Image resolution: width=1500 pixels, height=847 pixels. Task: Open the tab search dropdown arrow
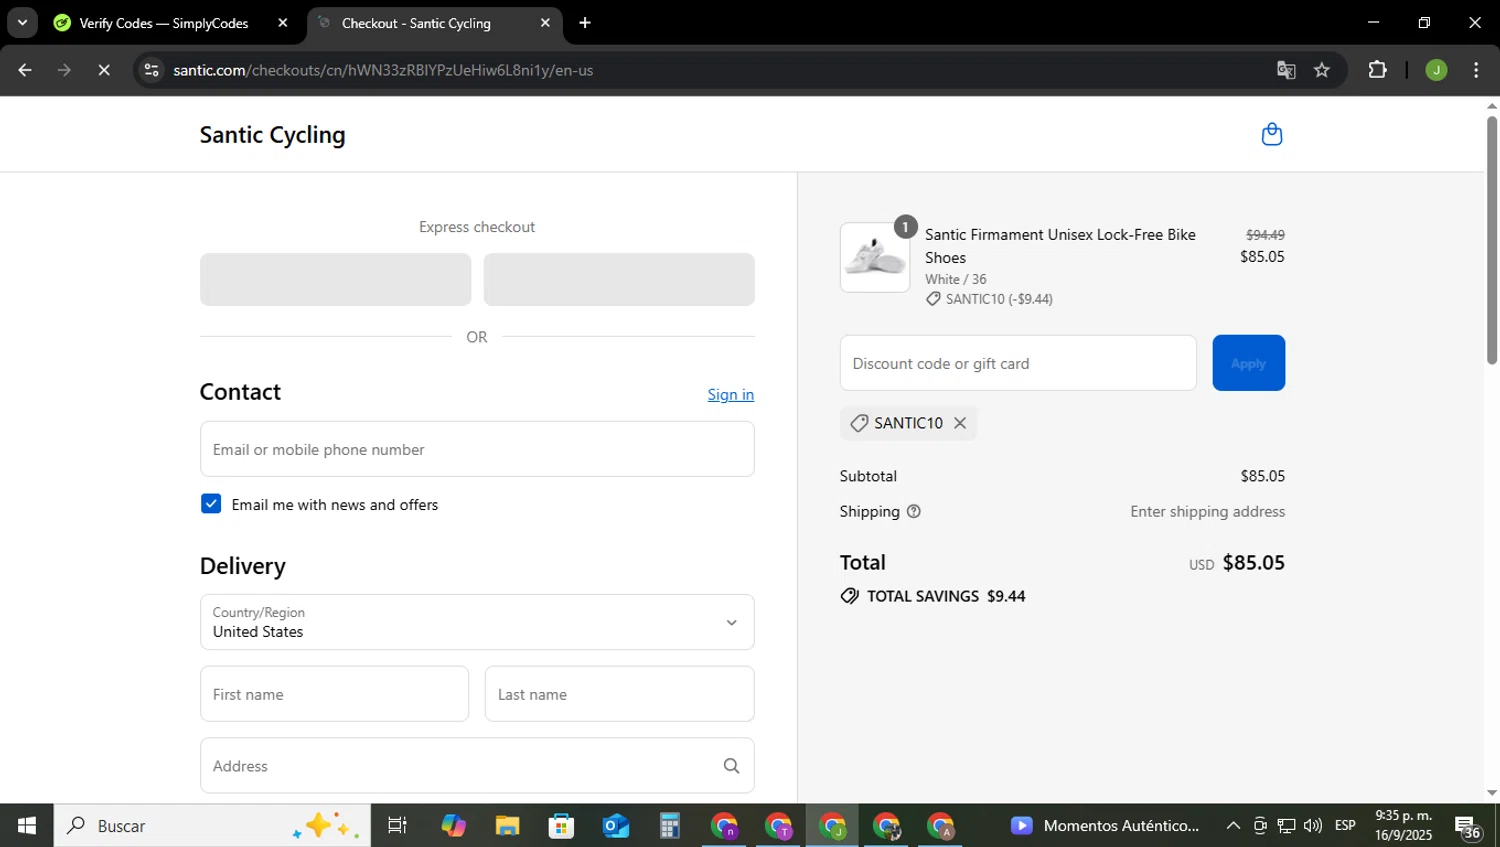[x=22, y=22]
